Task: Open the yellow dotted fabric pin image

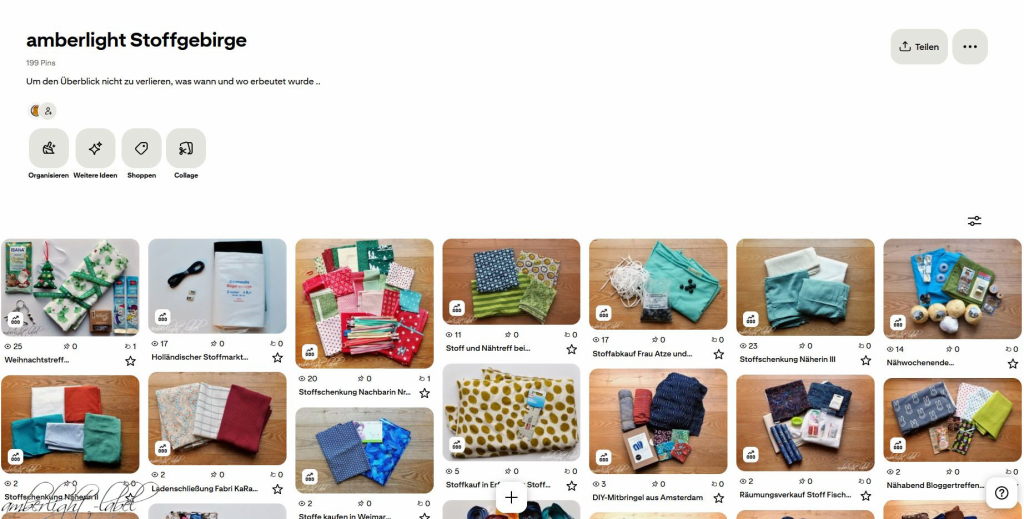Action: click(x=511, y=413)
